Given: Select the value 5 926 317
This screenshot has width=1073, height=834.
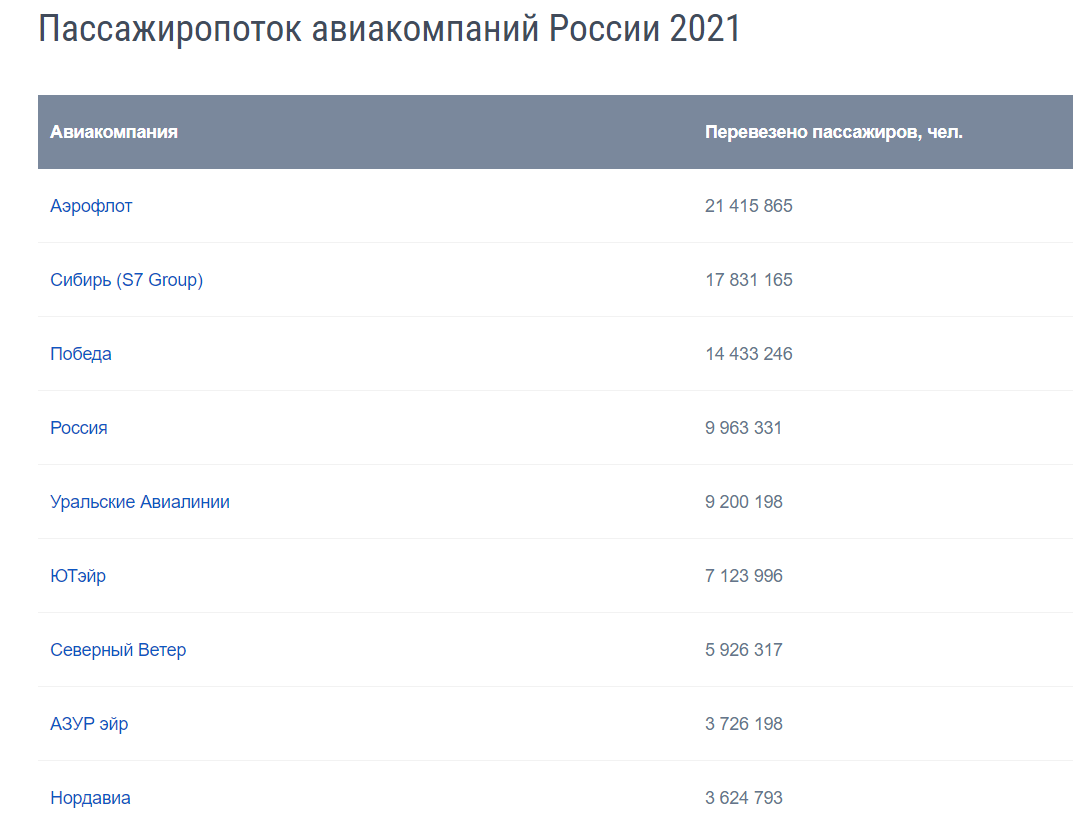Looking at the screenshot, I should [744, 649].
